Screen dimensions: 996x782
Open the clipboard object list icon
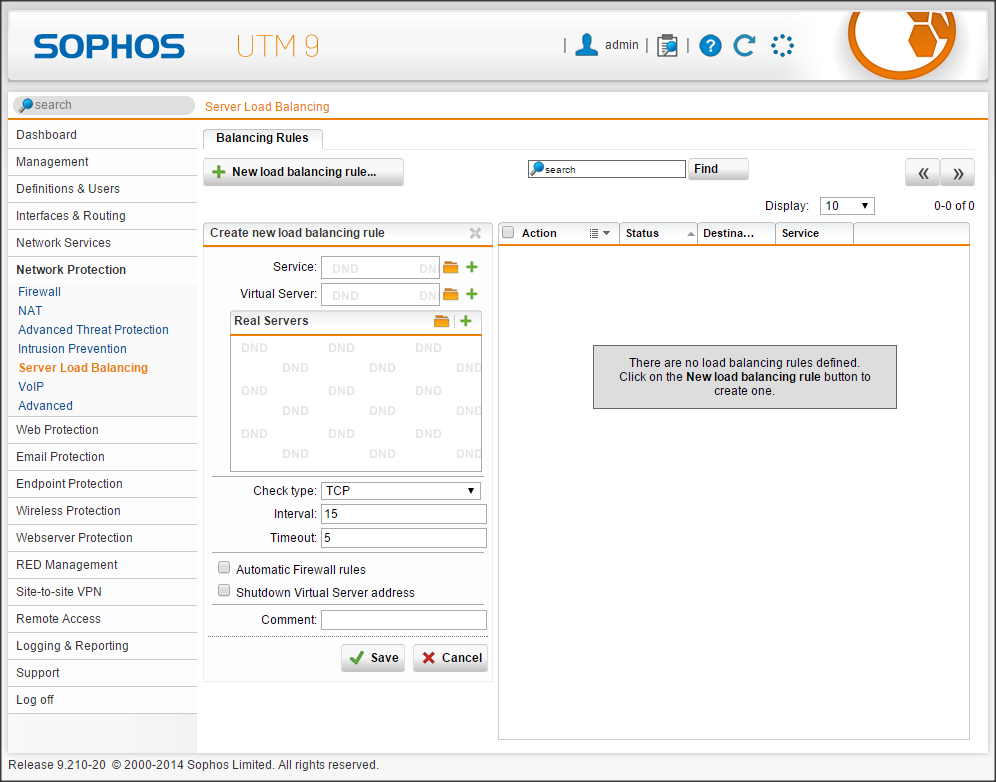667,45
